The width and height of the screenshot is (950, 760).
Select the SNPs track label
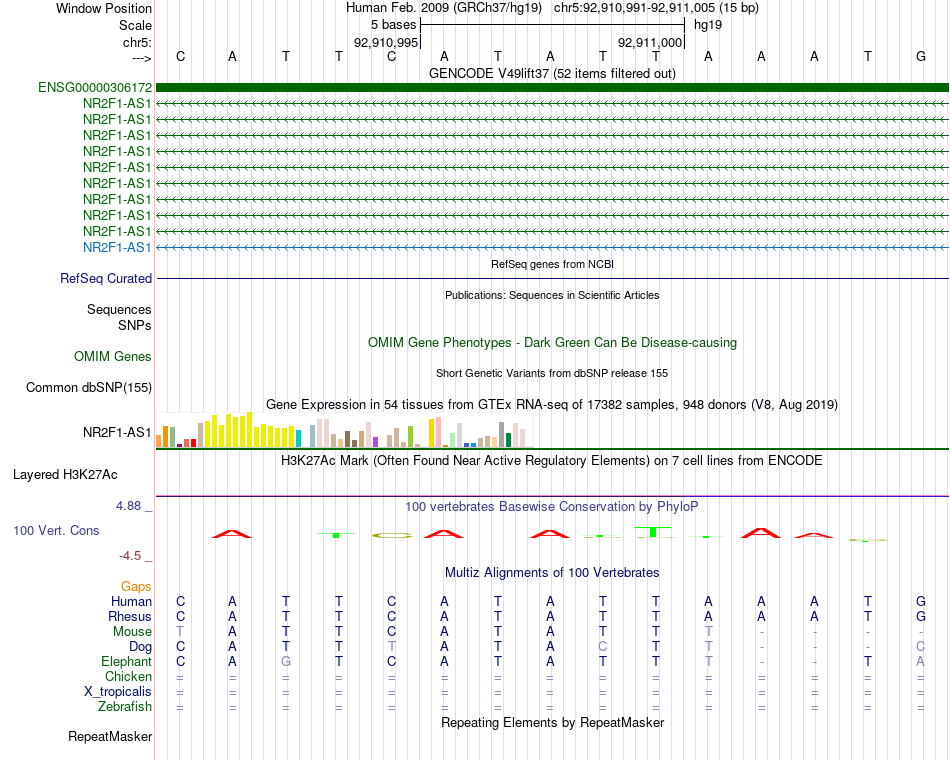(x=135, y=325)
